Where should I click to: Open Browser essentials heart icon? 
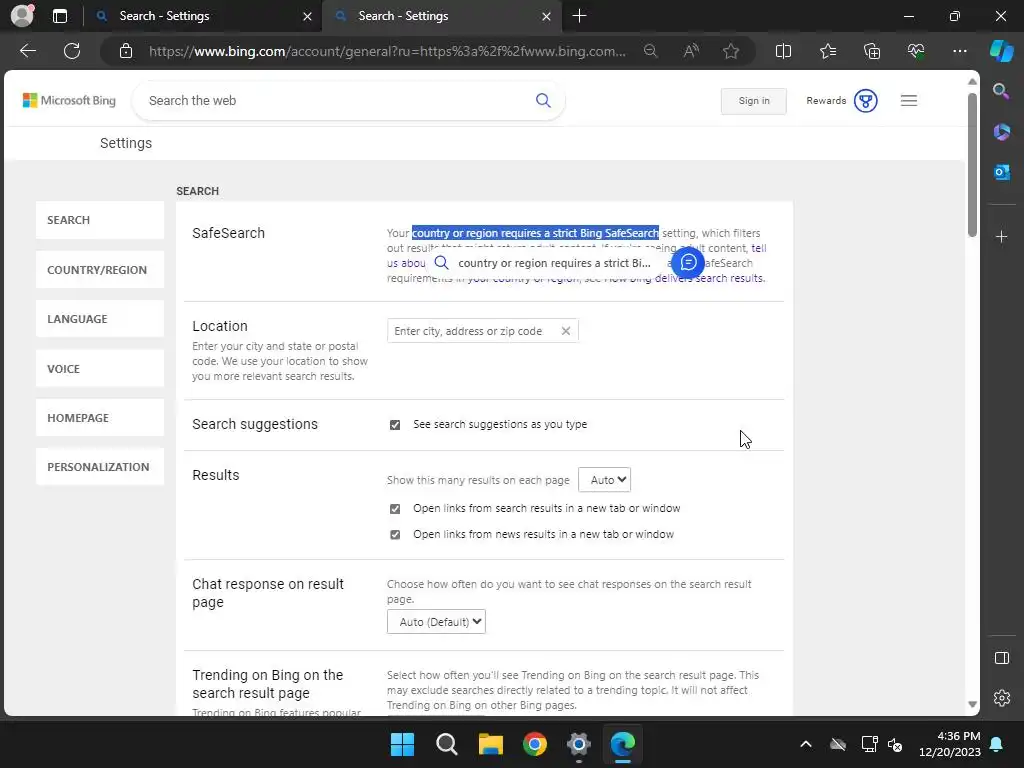916,51
